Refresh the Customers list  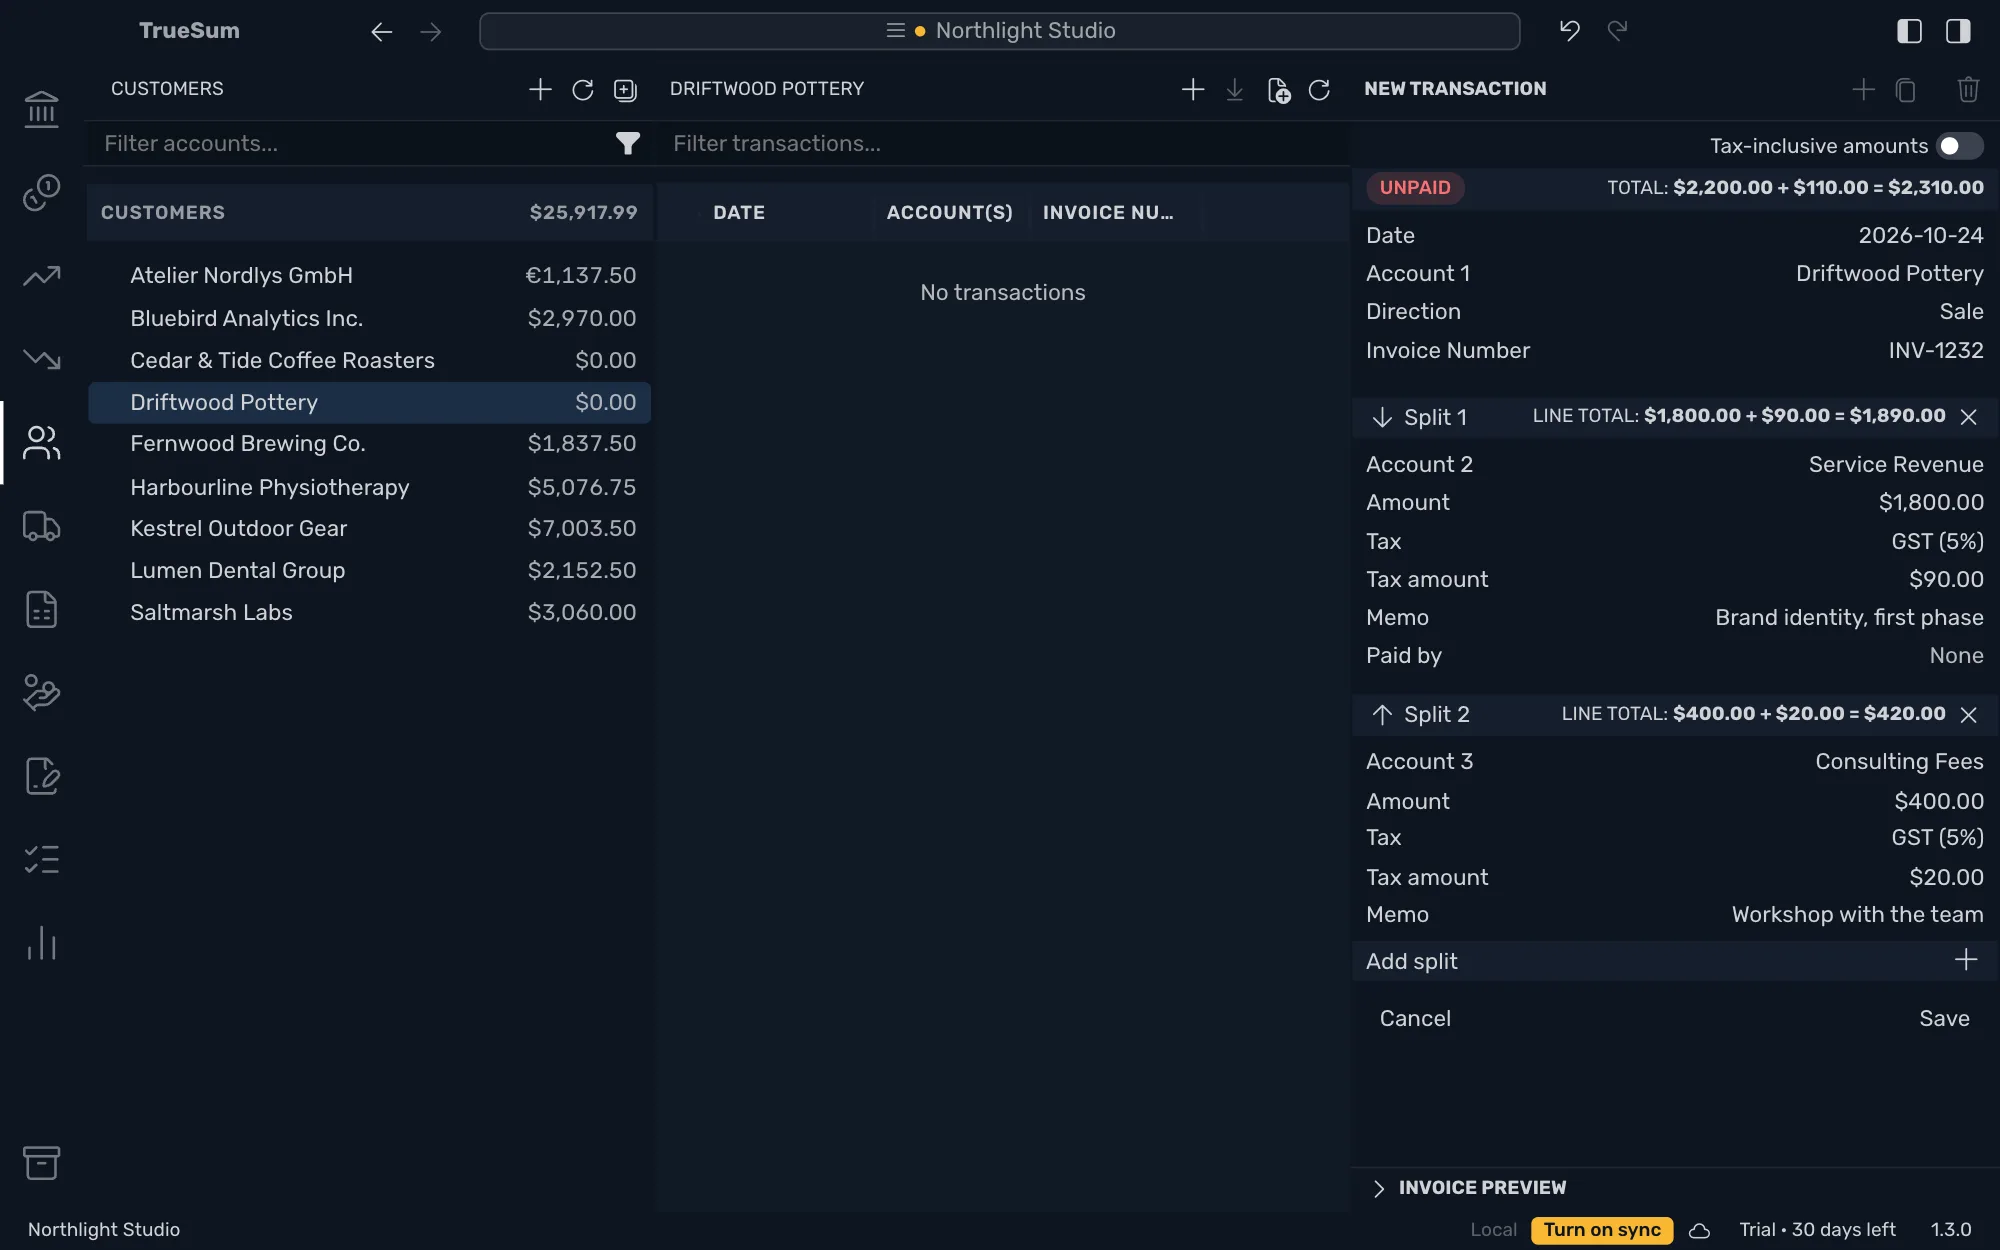click(583, 90)
